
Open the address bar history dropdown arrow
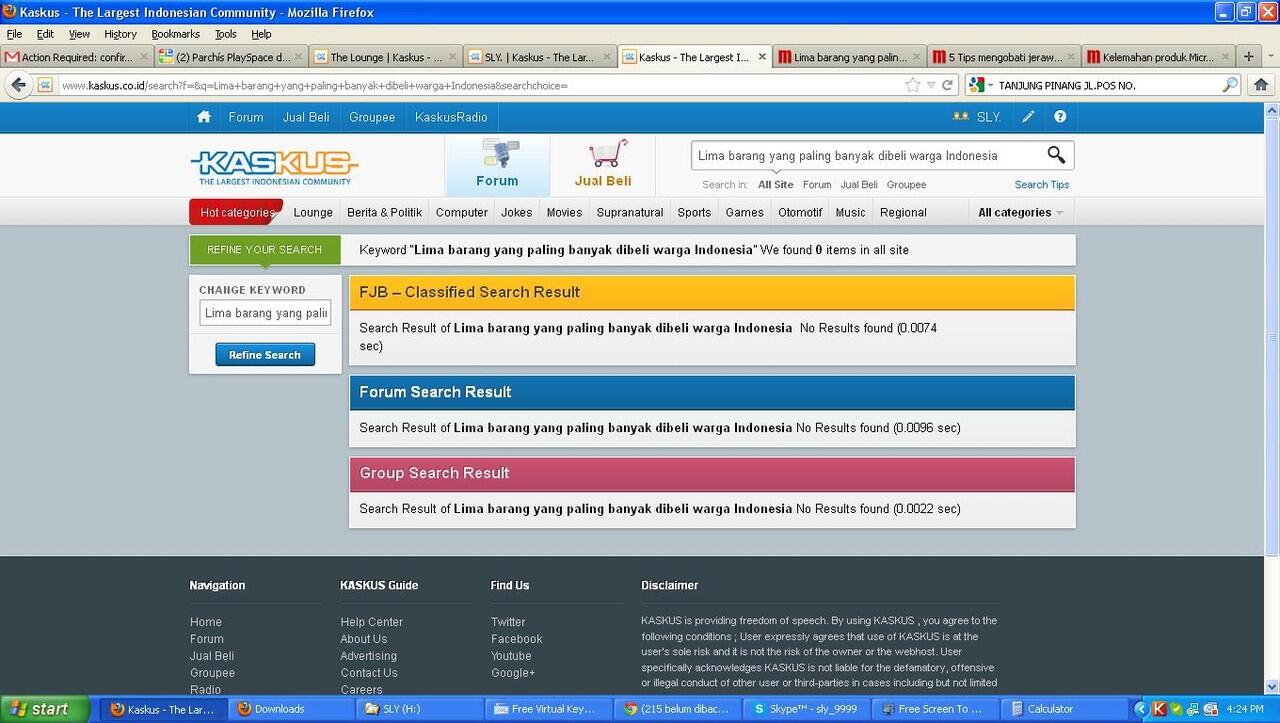pyautogui.click(x=931, y=85)
